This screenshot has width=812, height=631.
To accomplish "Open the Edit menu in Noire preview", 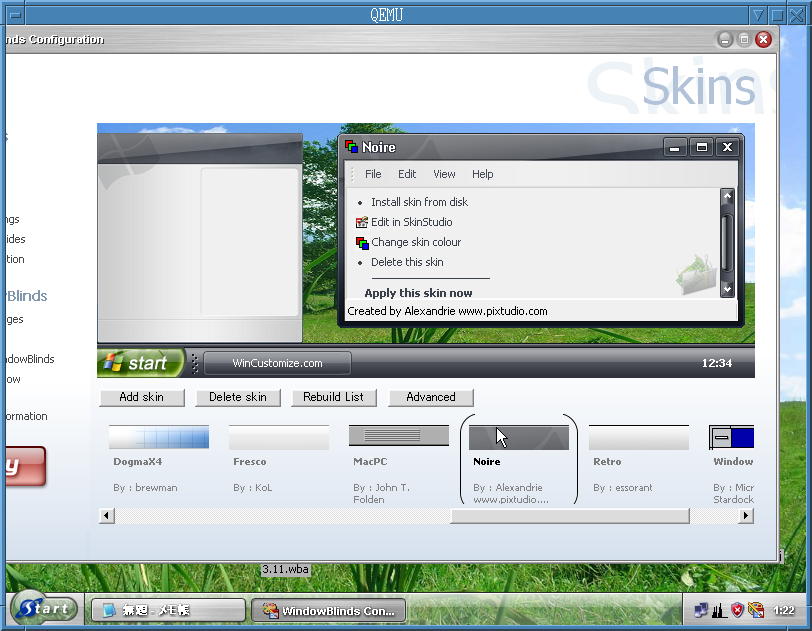I will point(407,174).
